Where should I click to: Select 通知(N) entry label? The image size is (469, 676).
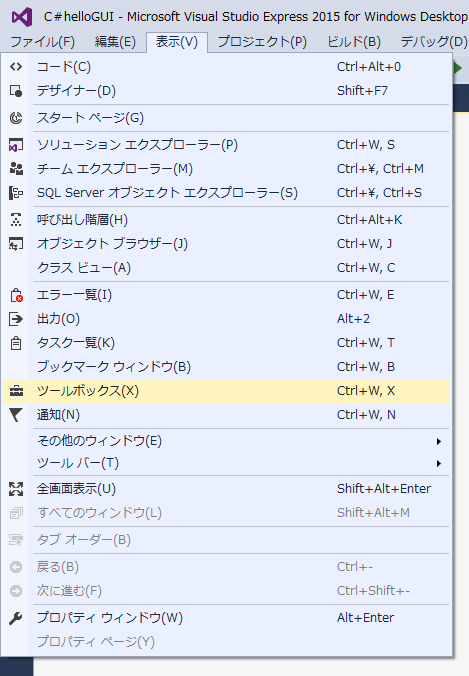click(x=59, y=415)
